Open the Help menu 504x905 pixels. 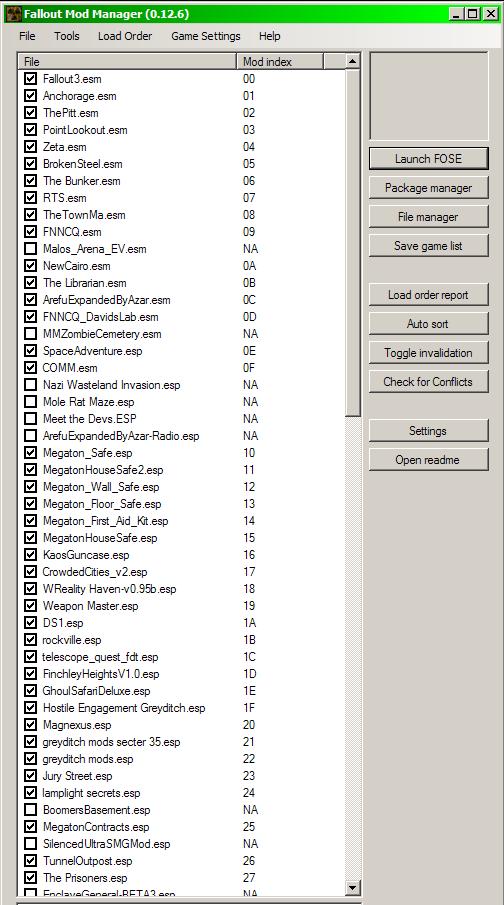point(270,36)
